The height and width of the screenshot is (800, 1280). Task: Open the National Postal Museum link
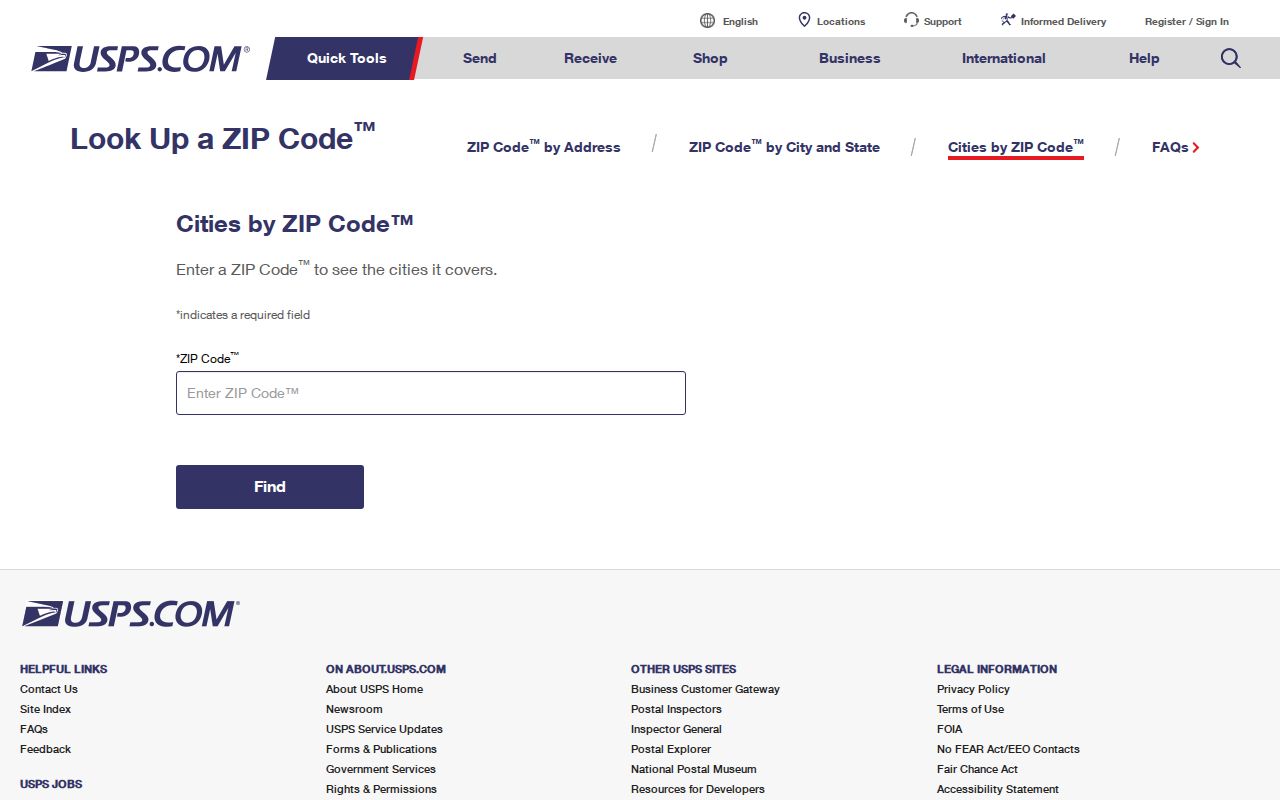point(694,769)
